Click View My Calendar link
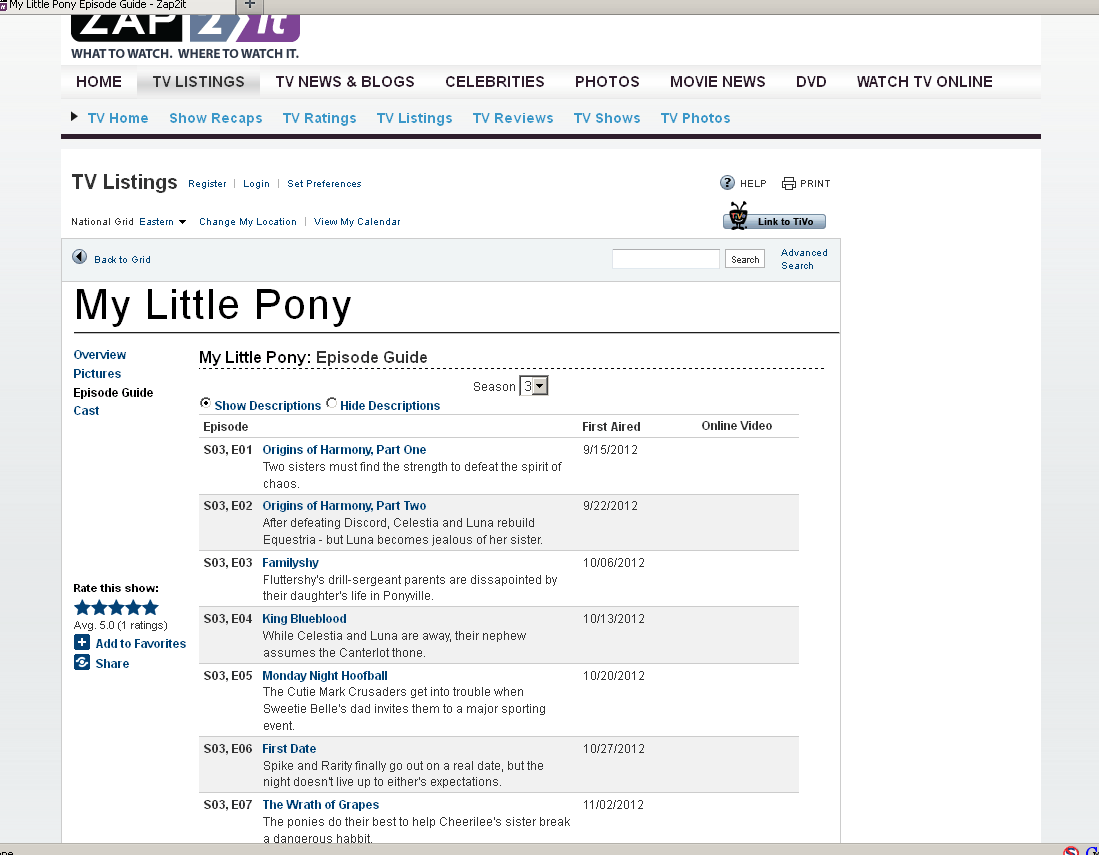 click(x=357, y=221)
